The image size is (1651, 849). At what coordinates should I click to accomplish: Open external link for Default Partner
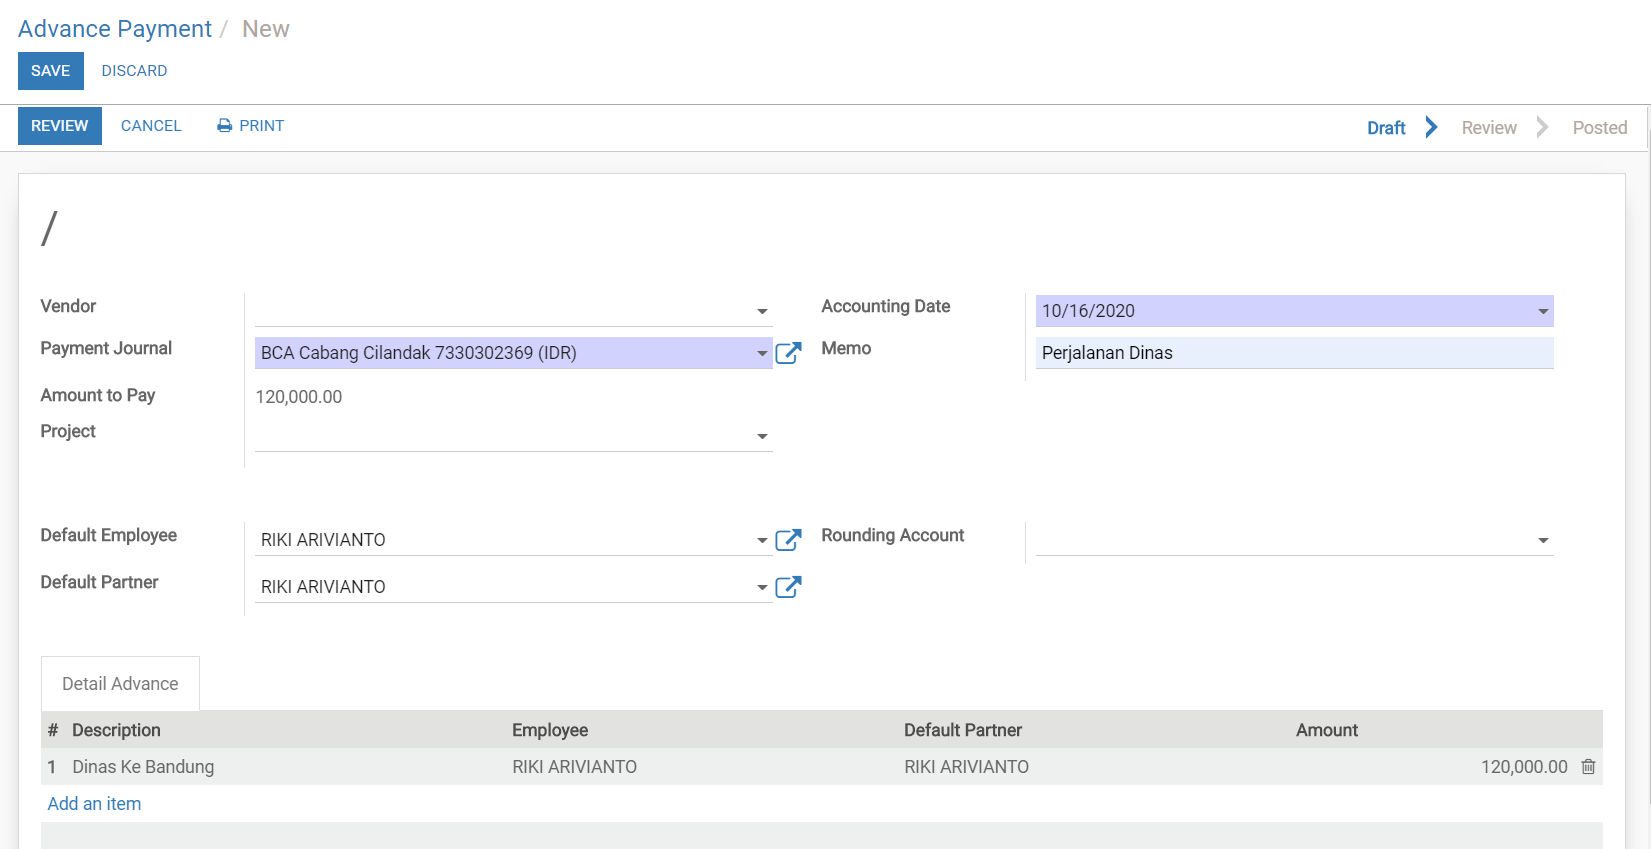[x=788, y=587]
